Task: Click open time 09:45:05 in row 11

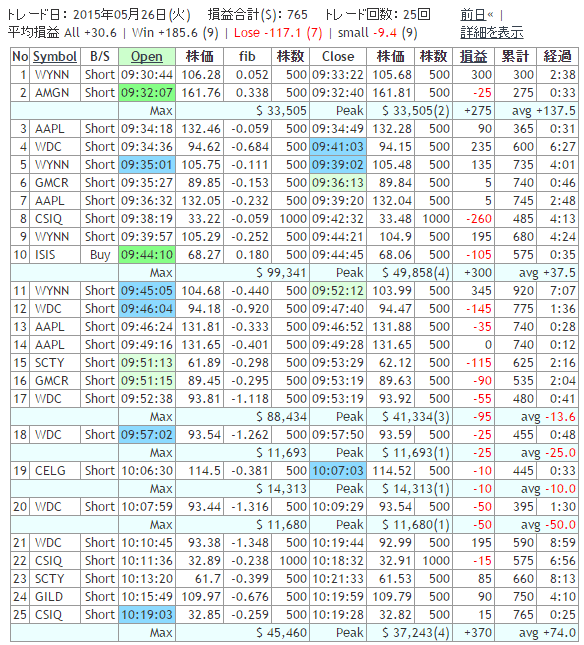Action: pos(147,291)
